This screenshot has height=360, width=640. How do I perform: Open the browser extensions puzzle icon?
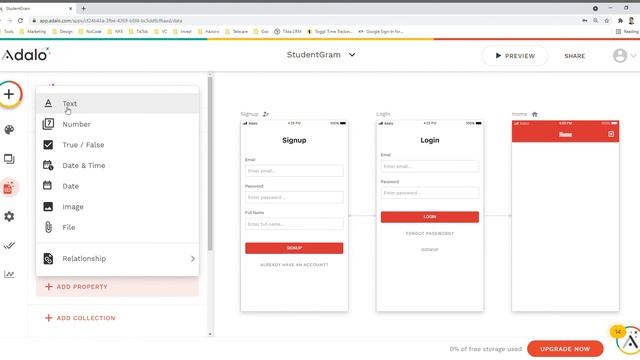click(620, 20)
